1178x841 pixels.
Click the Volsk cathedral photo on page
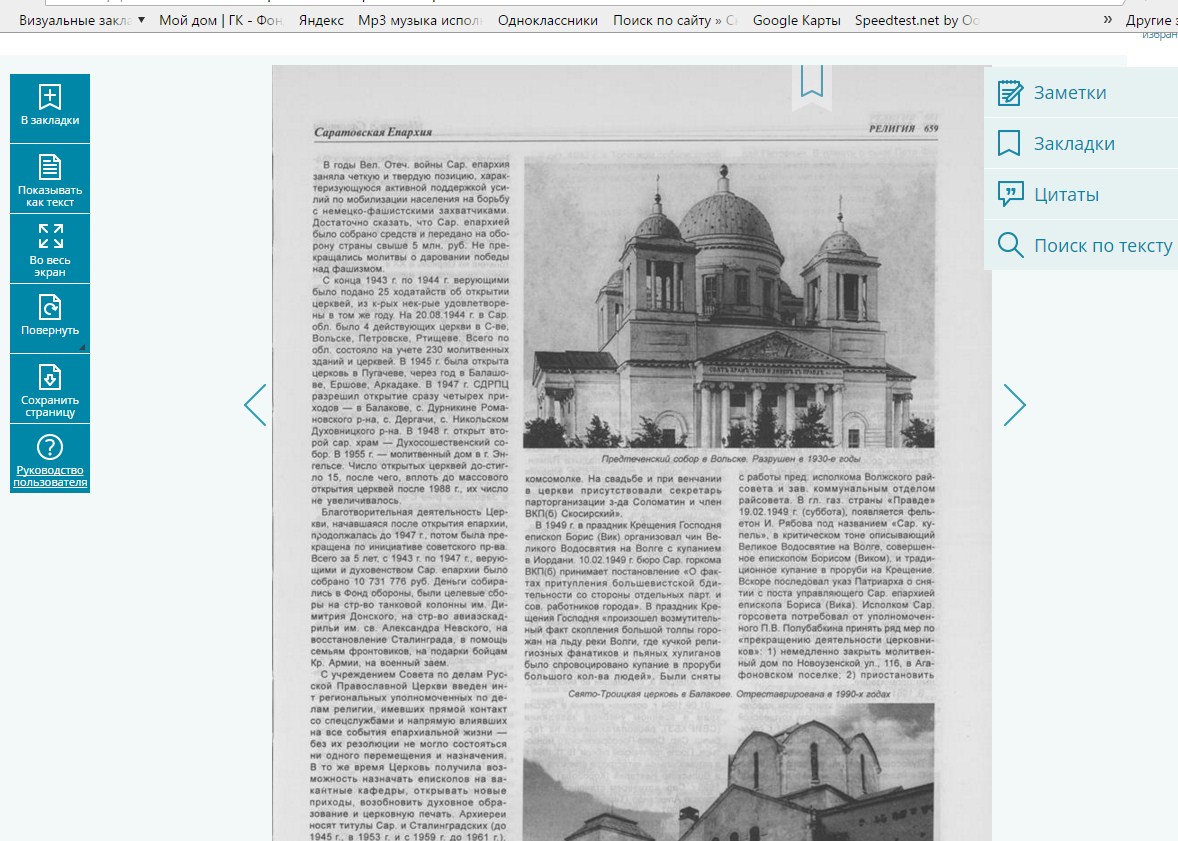[x=728, y=300]
